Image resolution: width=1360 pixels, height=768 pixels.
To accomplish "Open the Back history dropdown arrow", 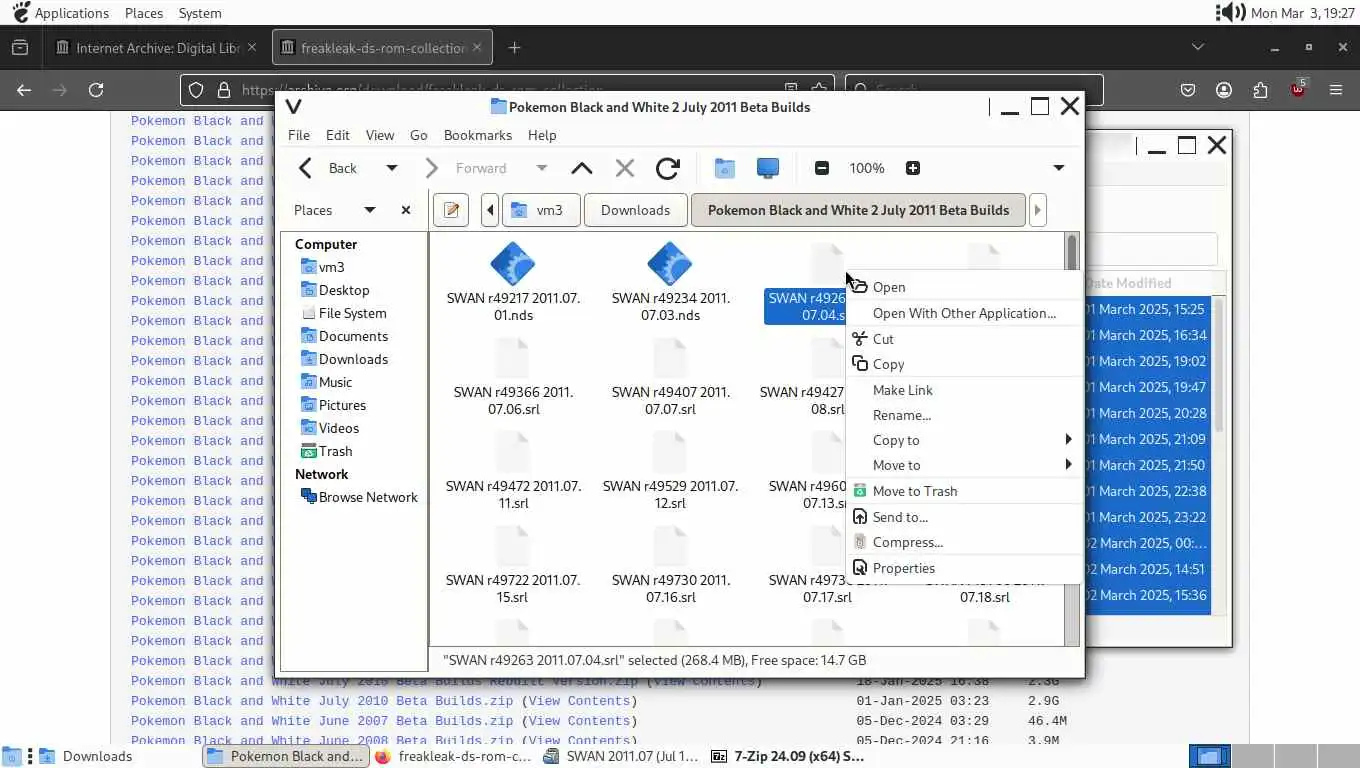I will [392, 168].
